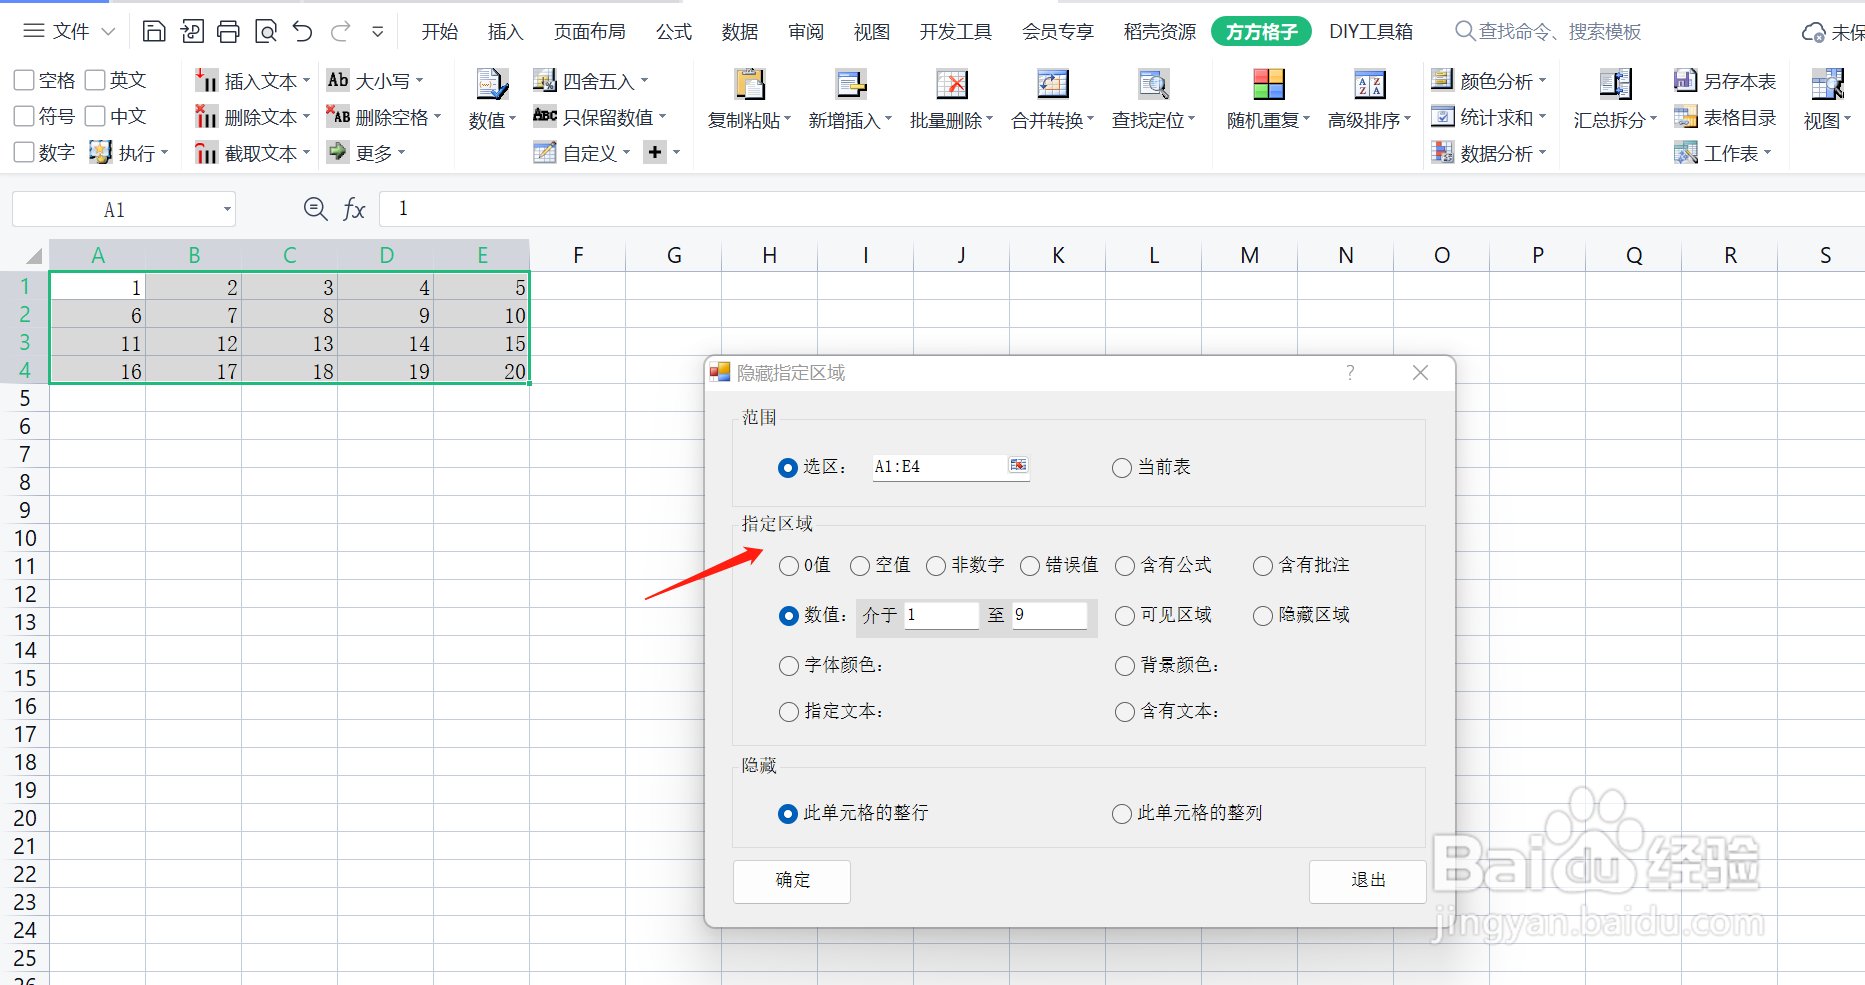Click the 至 value input field showing 9
Viewport: 1865px width, 985px height.
[x=1048, y=615]
